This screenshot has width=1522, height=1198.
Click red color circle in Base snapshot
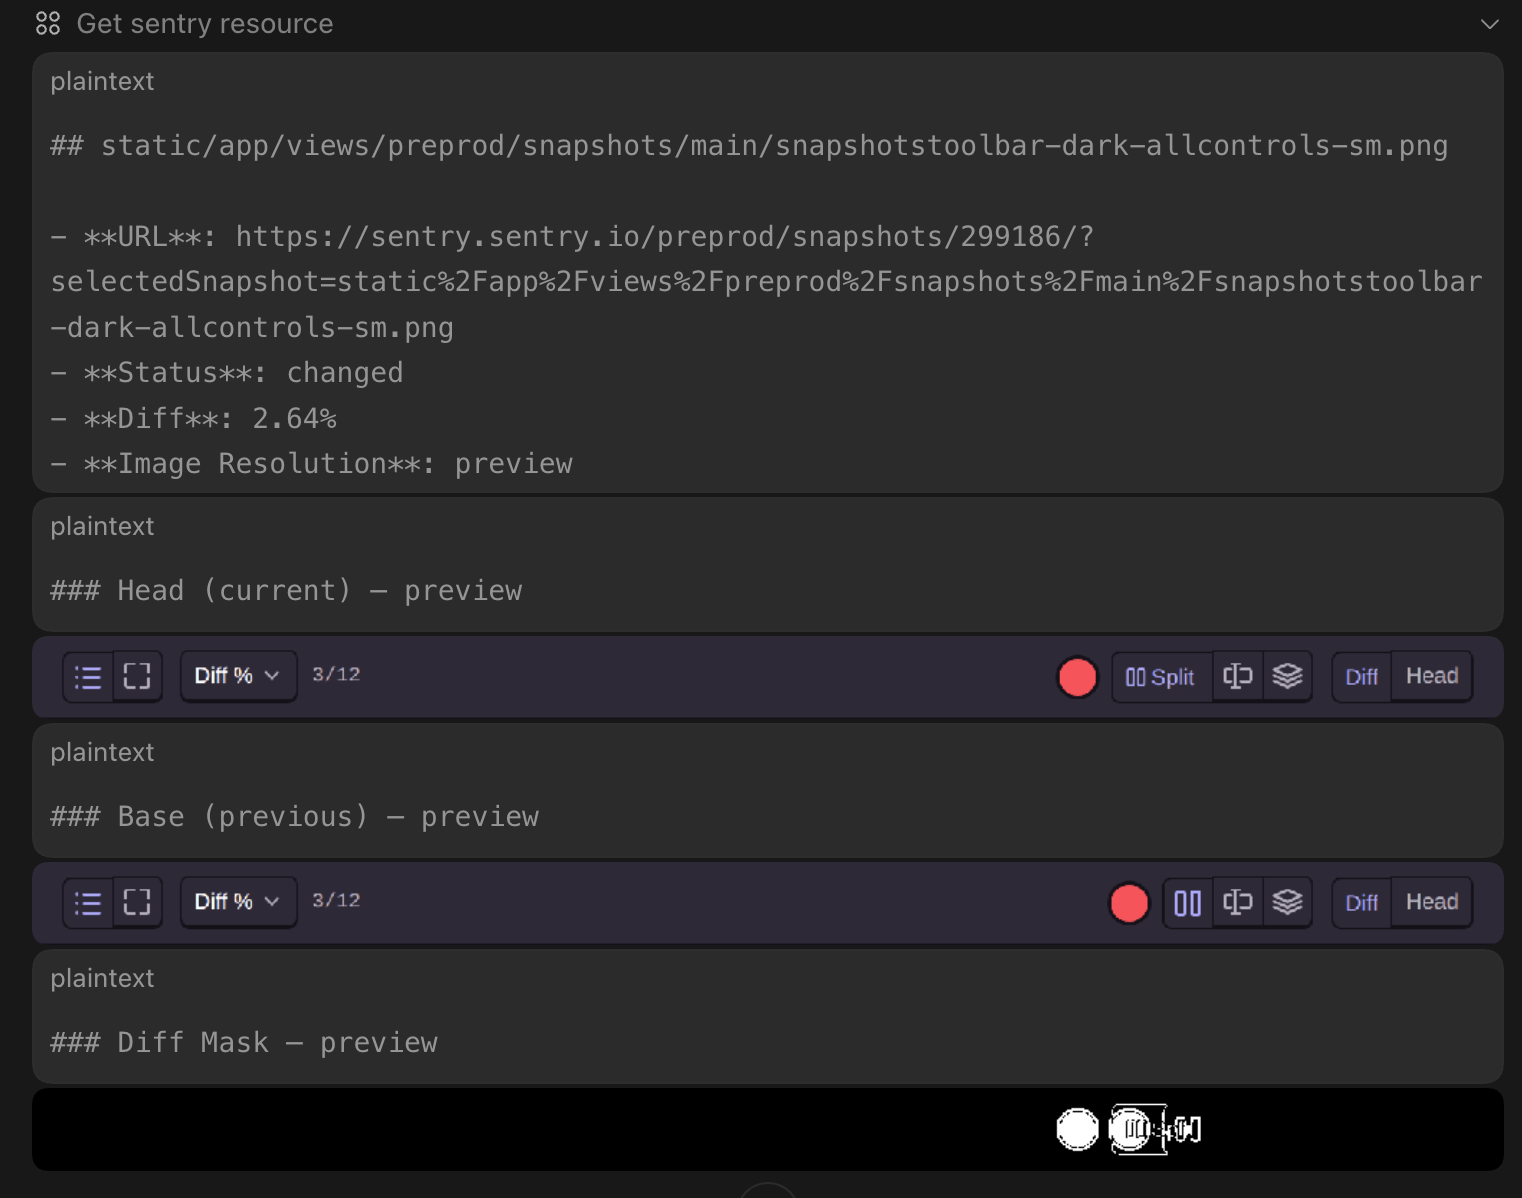click(x=1129, y=903)
